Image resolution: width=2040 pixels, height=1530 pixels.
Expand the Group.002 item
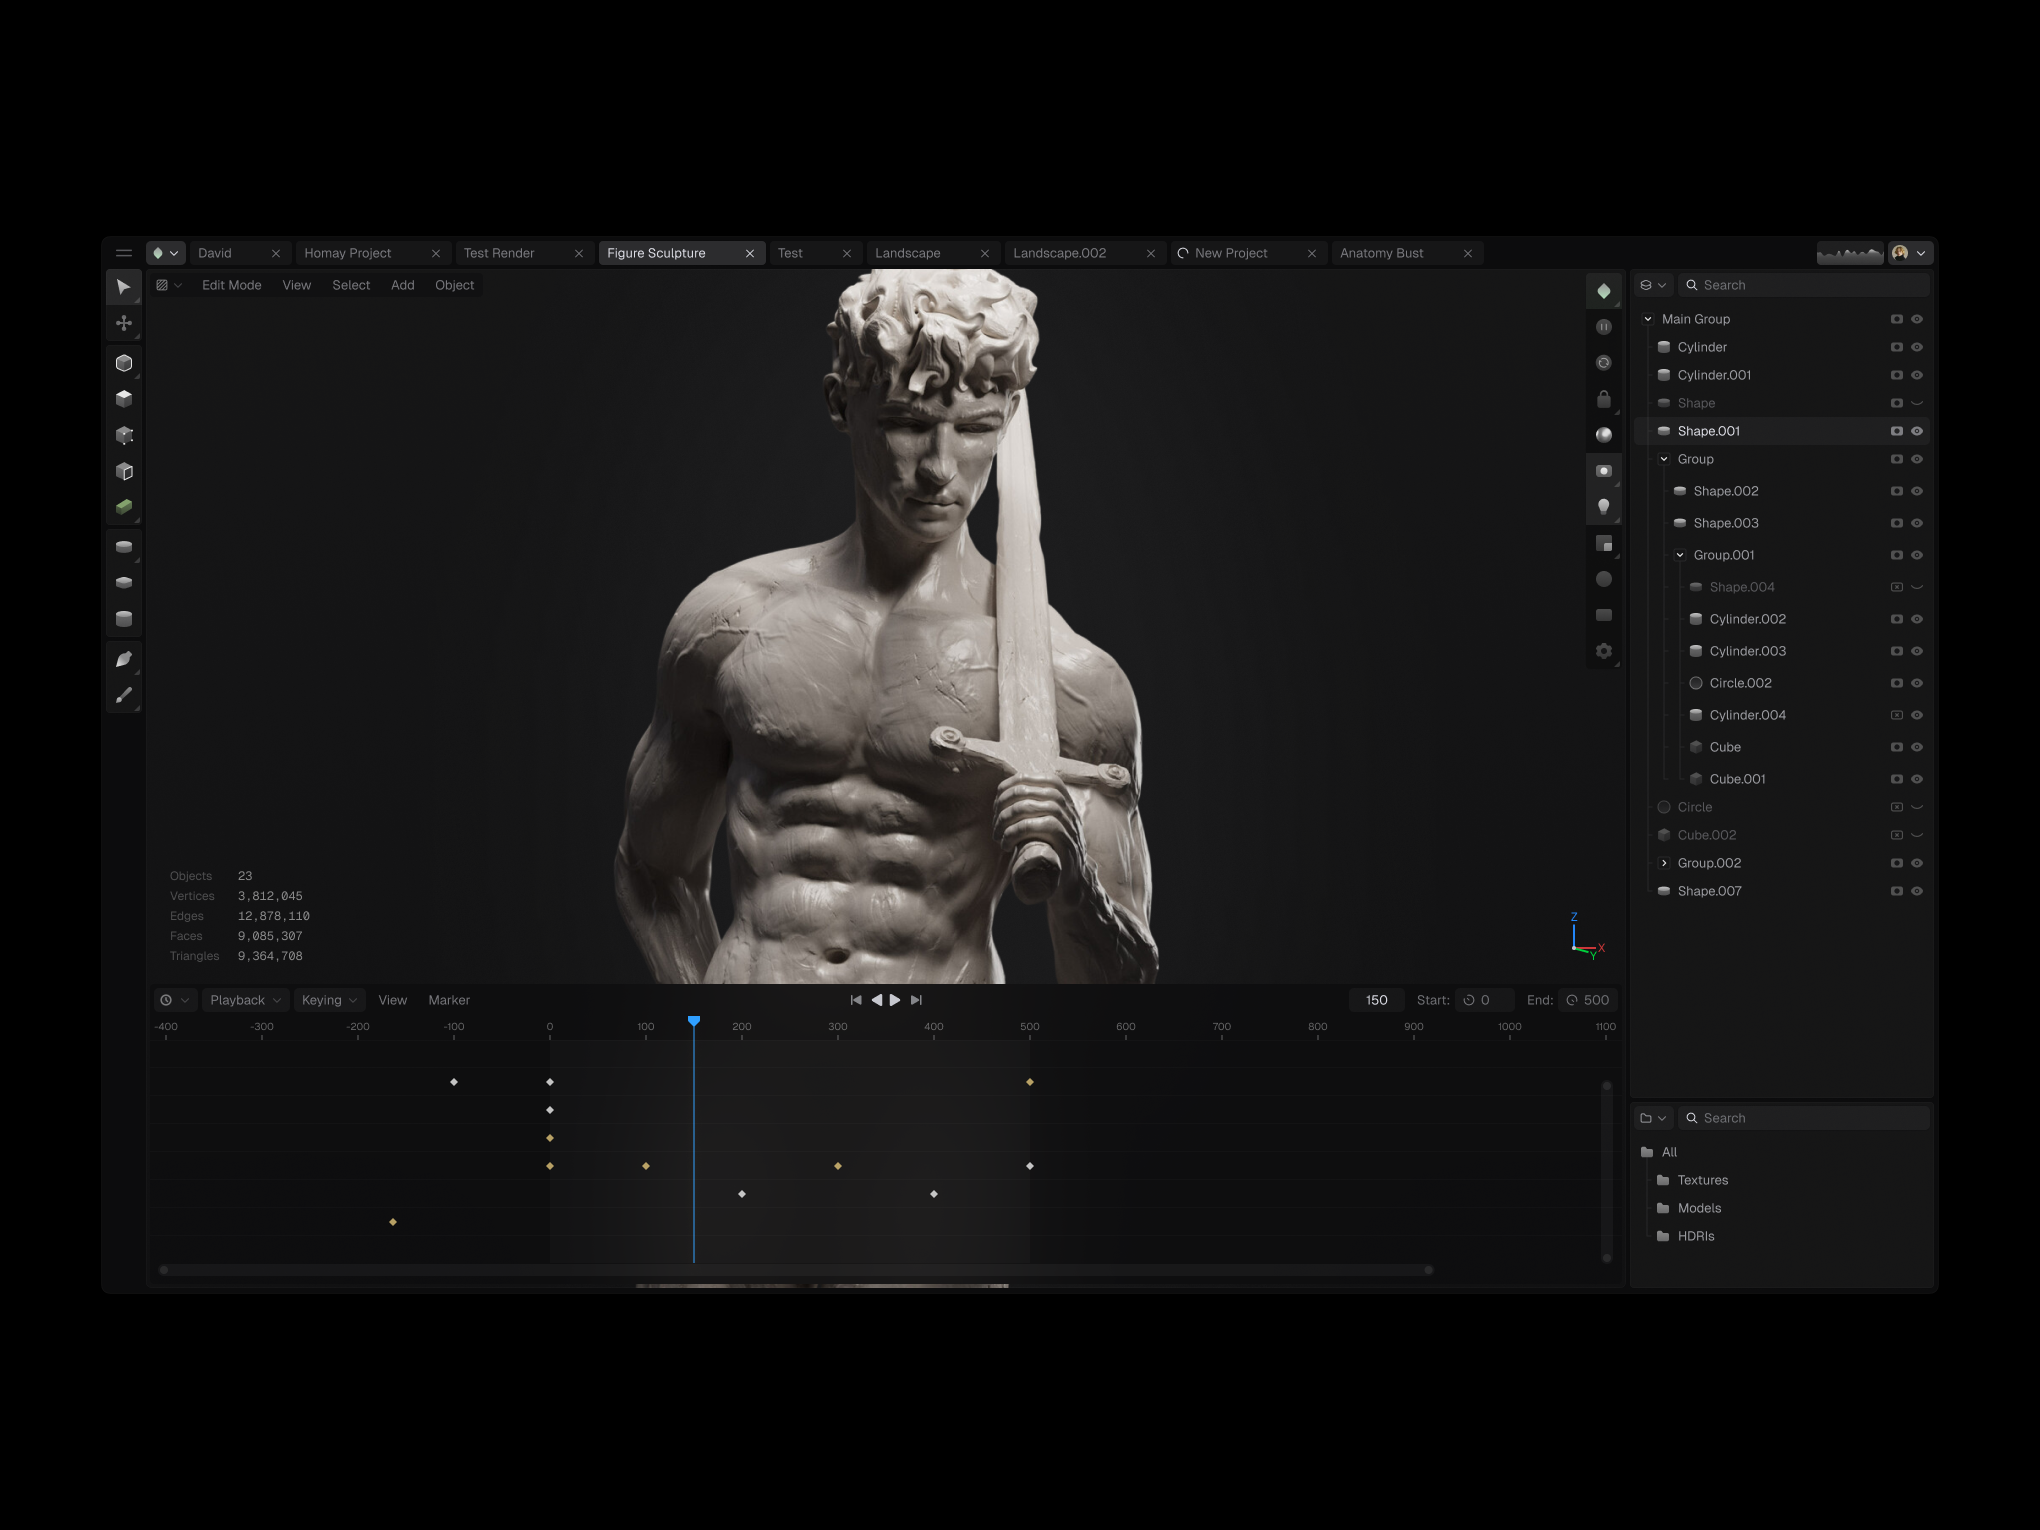tap(1666, 862)
